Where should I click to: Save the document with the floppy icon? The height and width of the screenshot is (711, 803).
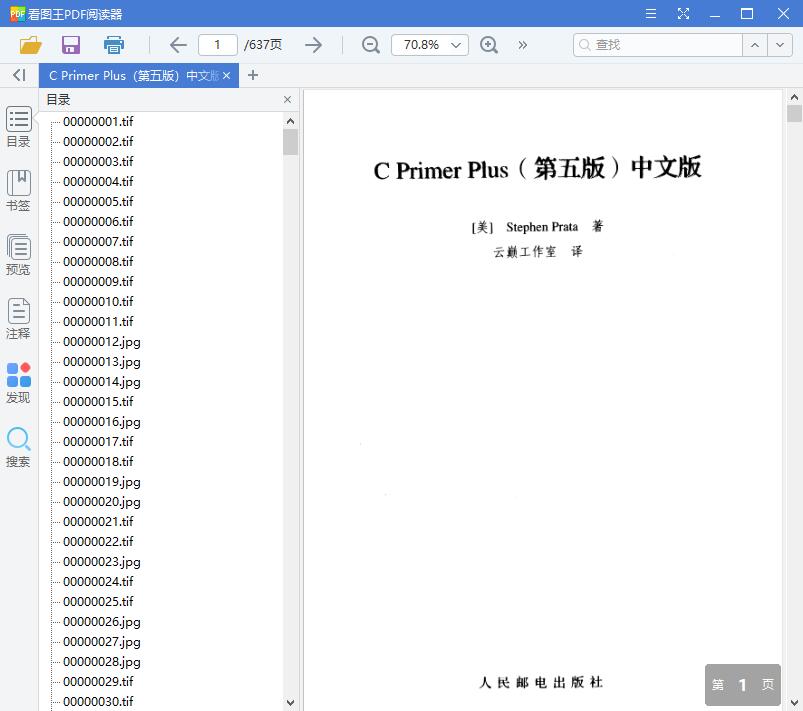pyautogui.click(x=71, y=45)
